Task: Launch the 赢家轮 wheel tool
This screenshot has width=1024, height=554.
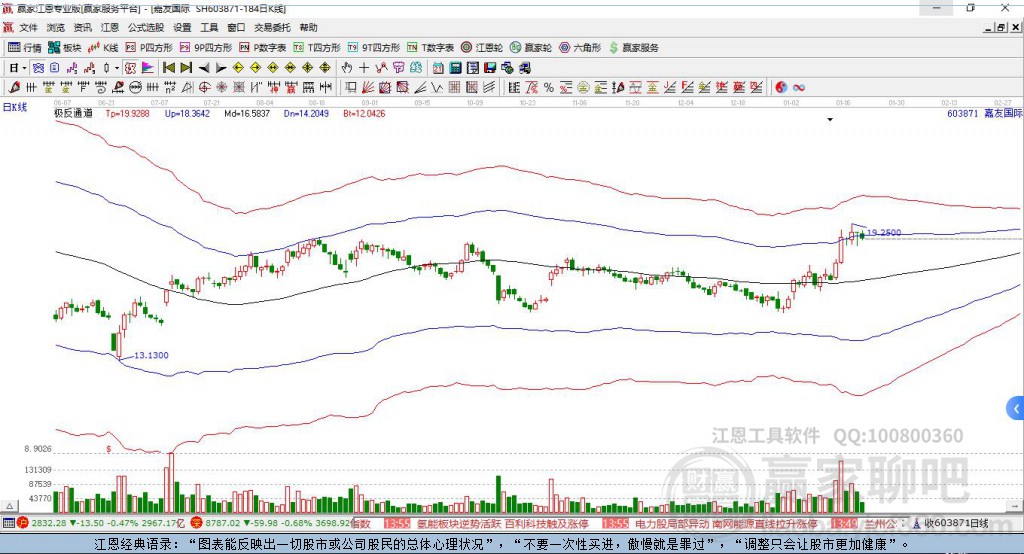Action: 531,48
